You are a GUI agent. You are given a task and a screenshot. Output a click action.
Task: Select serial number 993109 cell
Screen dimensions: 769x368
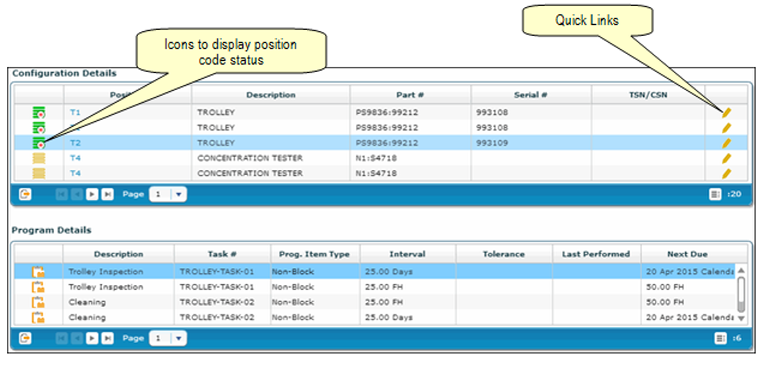[x=492, y=143]
